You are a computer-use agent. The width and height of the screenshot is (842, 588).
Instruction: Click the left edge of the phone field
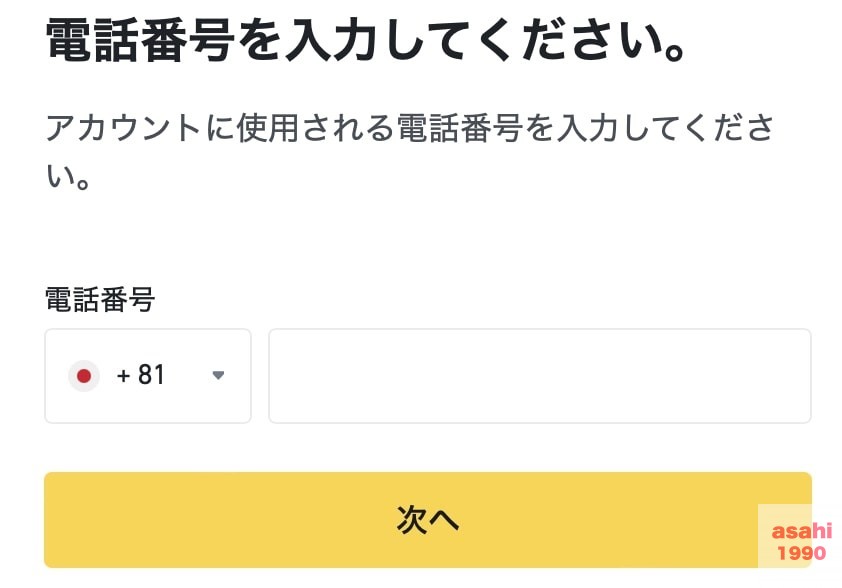tap(285, 376)
